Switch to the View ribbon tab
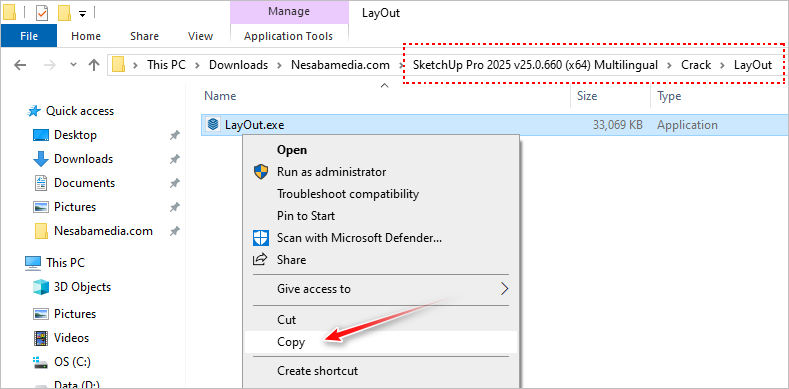This screenshot has height=389, width=789. (200, 36)
